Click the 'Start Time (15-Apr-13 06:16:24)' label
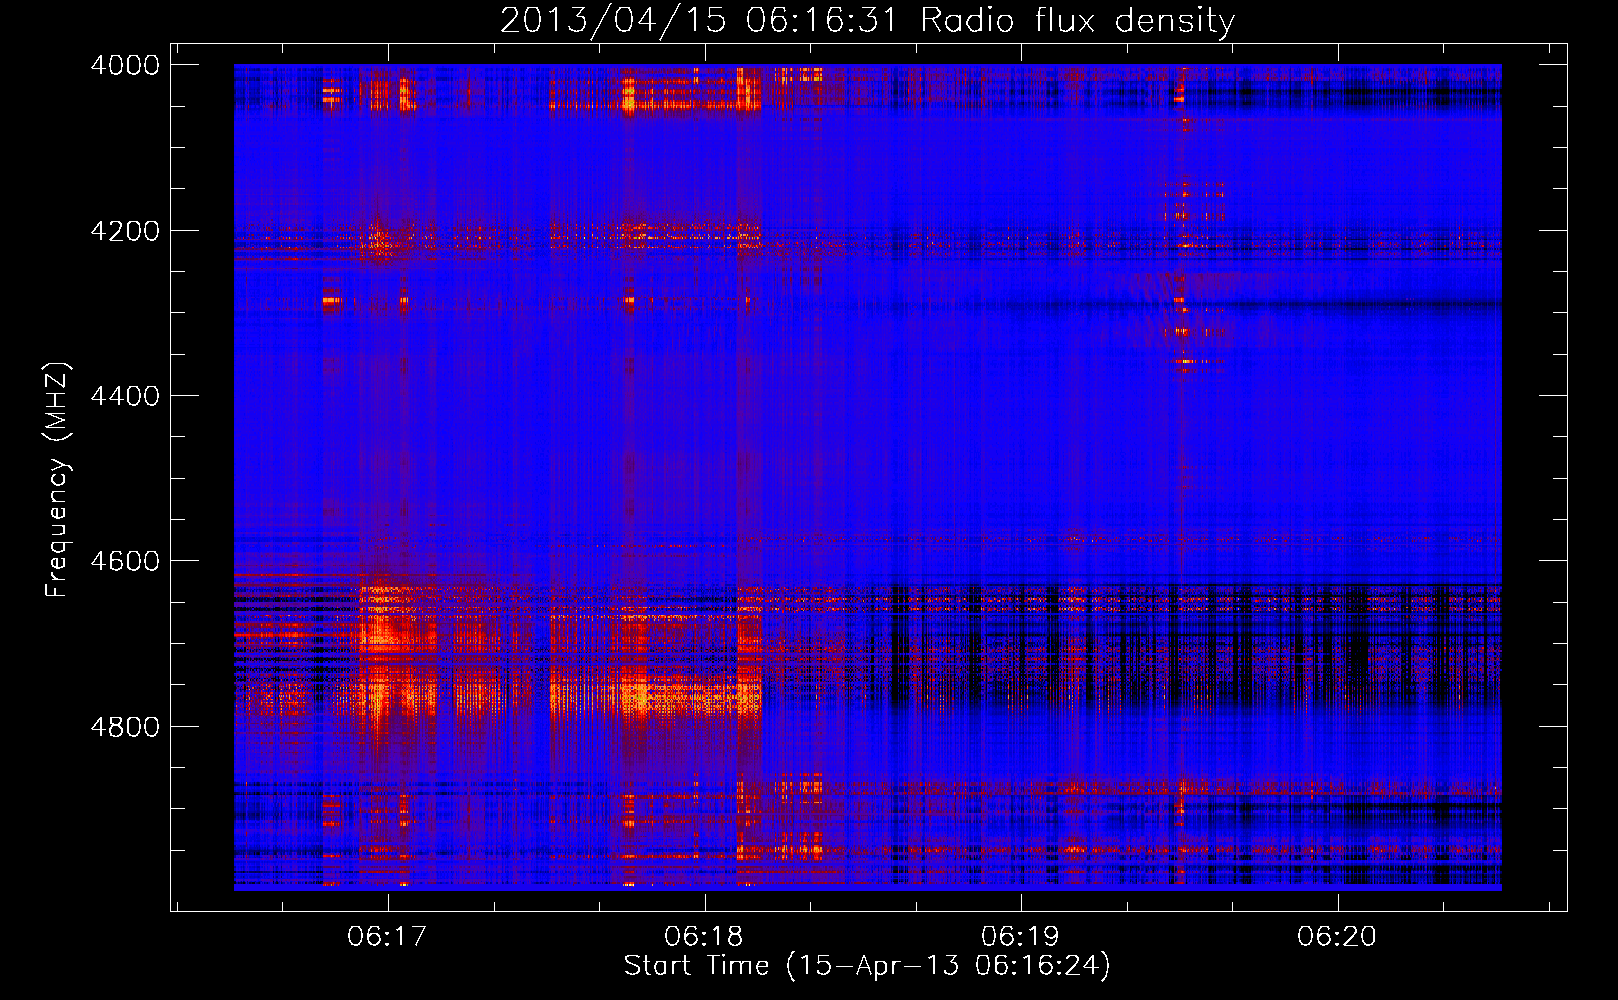 (x=867, y=966)
